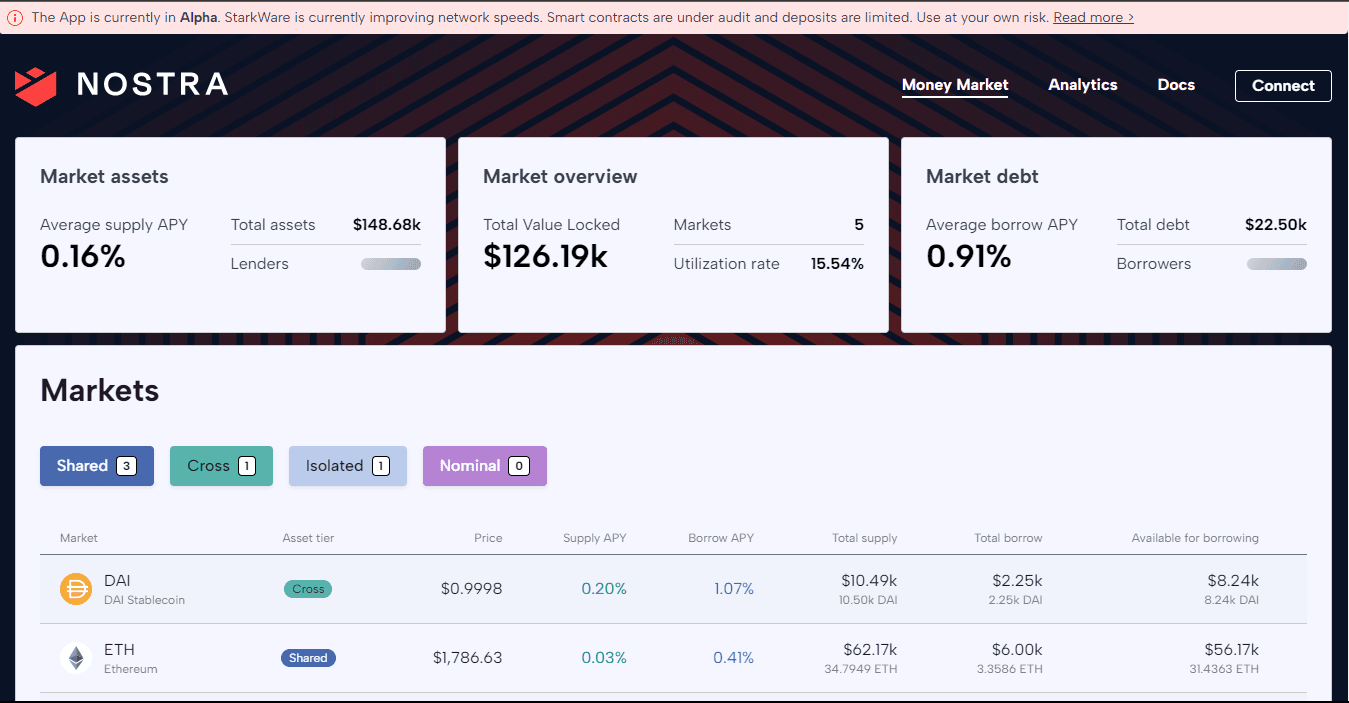Click the average borrow APY 0.91% value
1349x703 pixels.
tap(969, 257)
